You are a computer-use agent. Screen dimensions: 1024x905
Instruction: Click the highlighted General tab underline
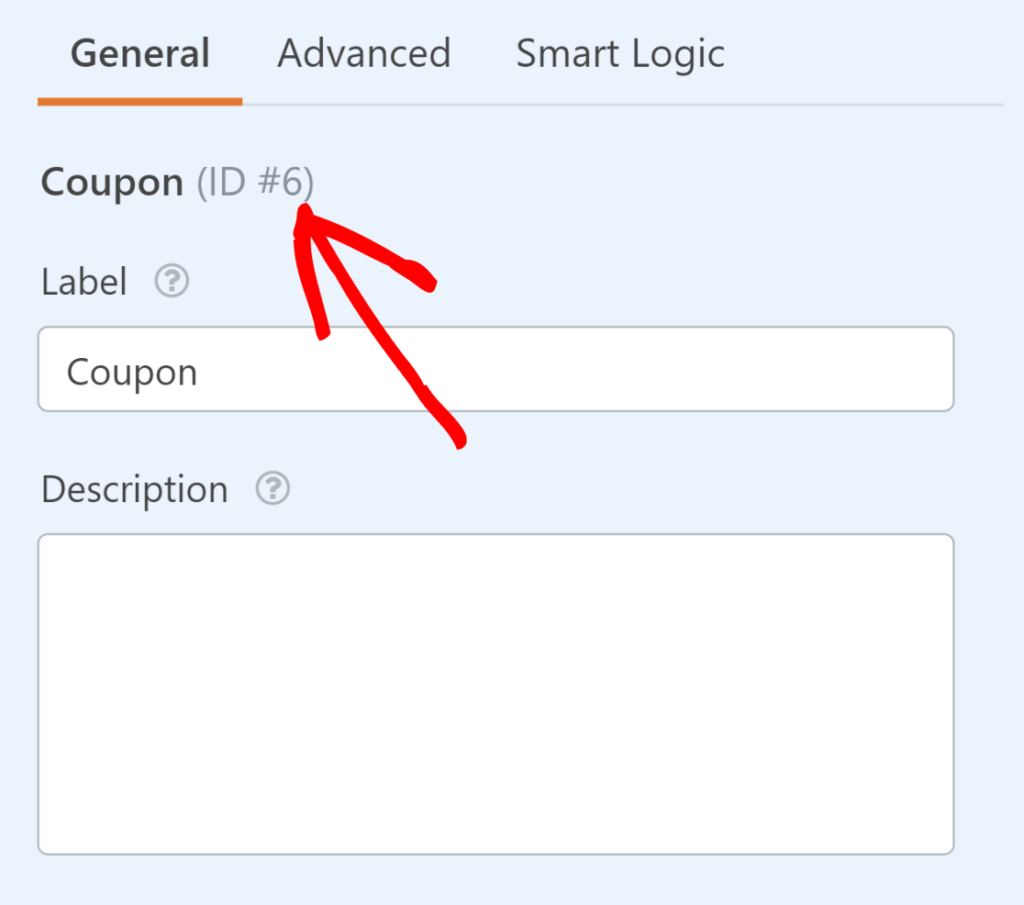point(140,99)
